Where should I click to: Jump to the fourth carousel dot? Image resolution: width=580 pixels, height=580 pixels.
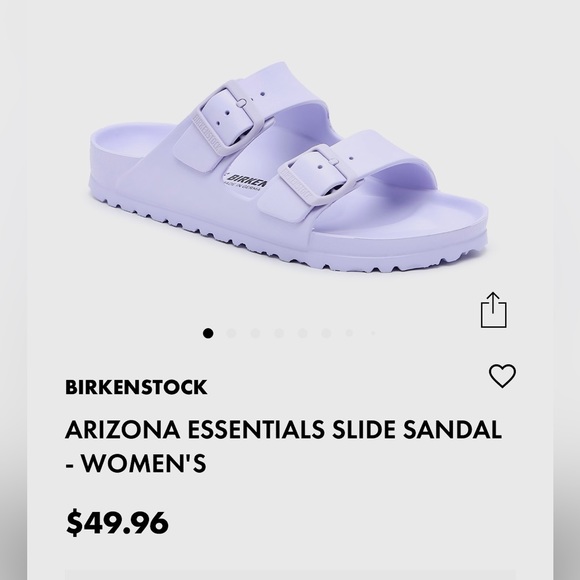point(279,333)
